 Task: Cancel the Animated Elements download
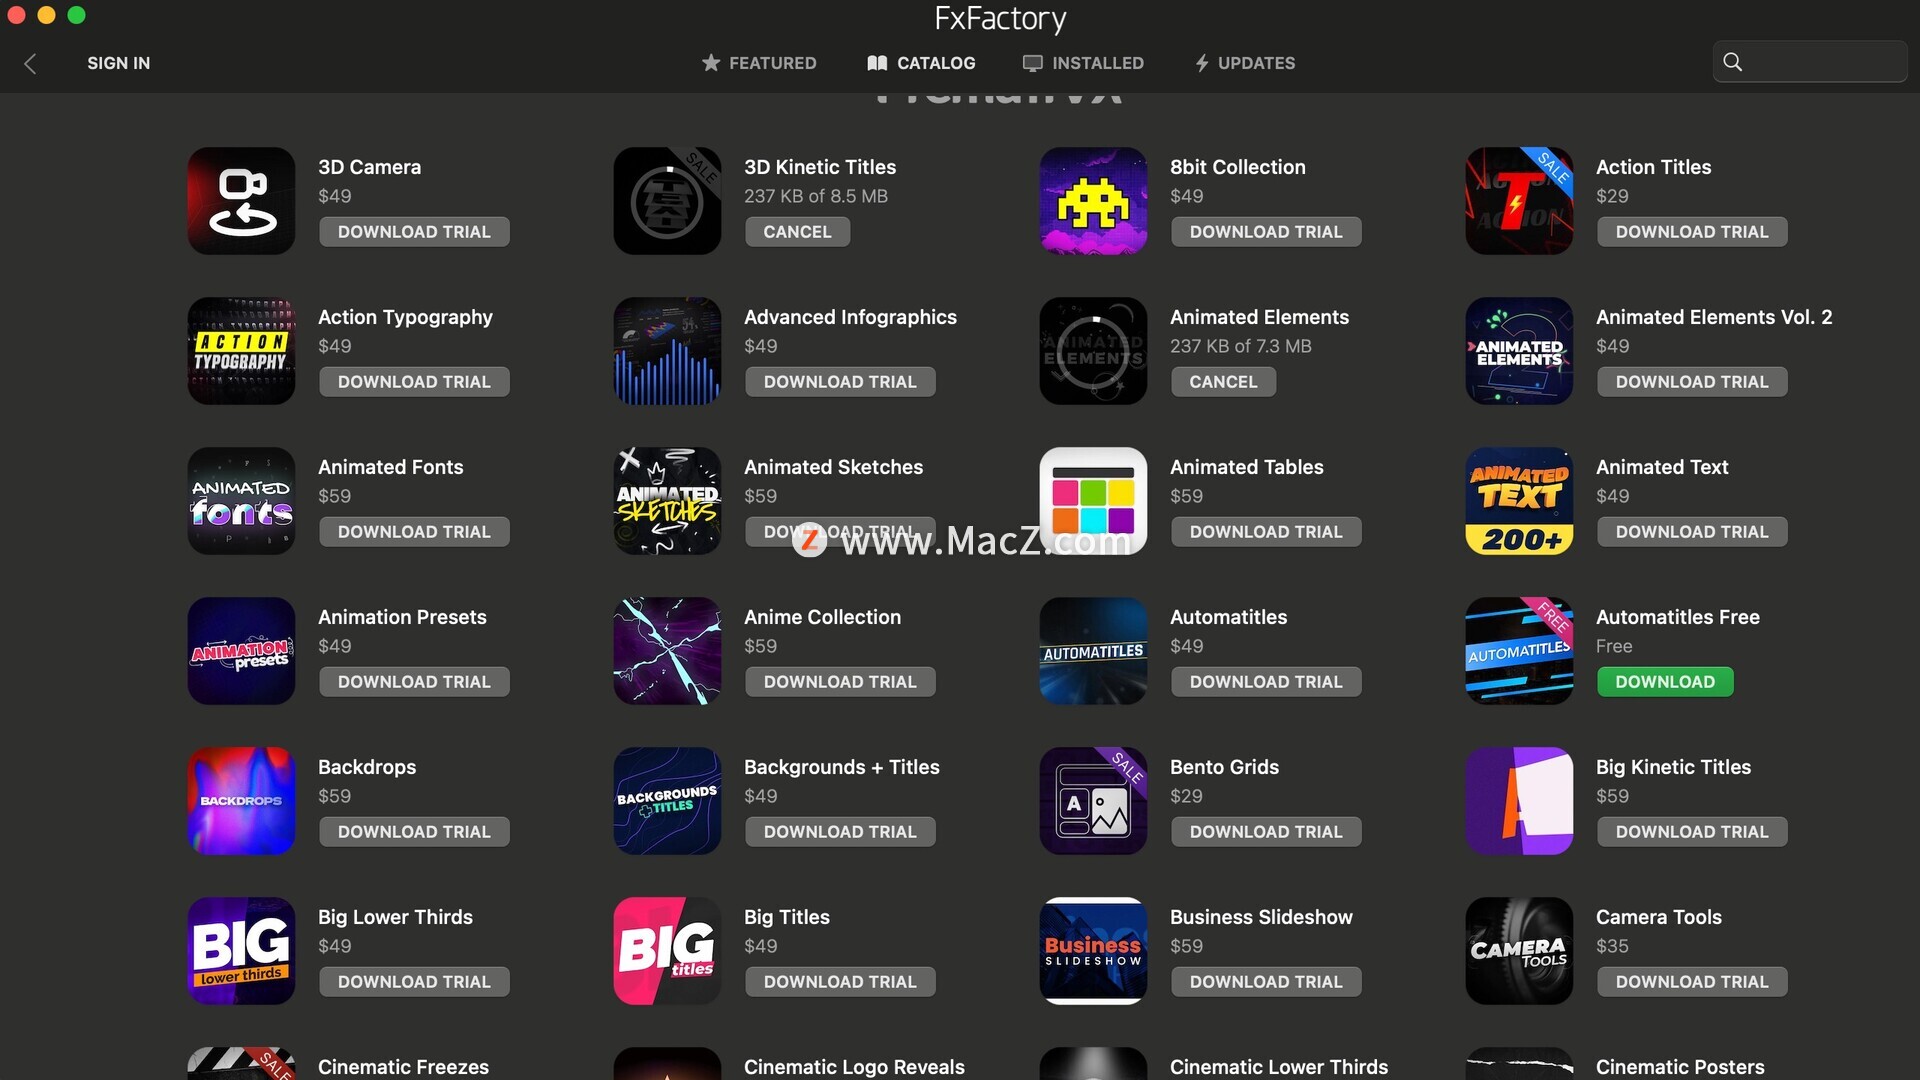click(1223, 382)
